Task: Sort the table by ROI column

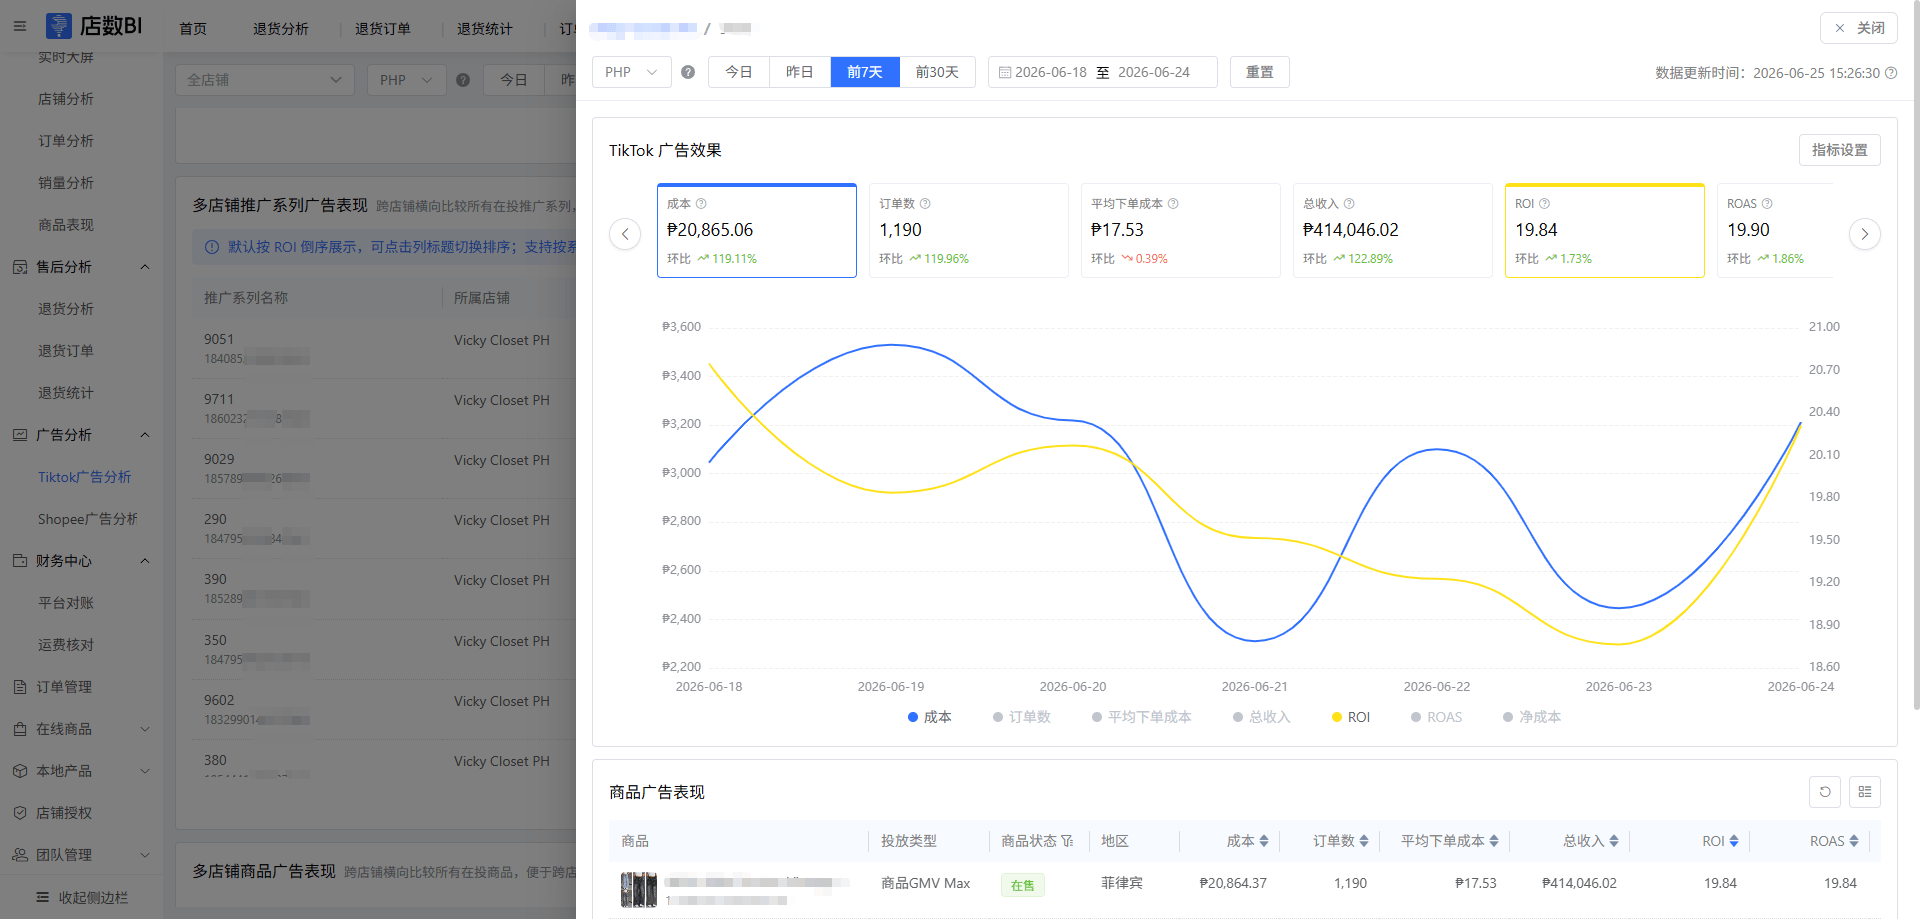Action: click(x=1734, y=841)
